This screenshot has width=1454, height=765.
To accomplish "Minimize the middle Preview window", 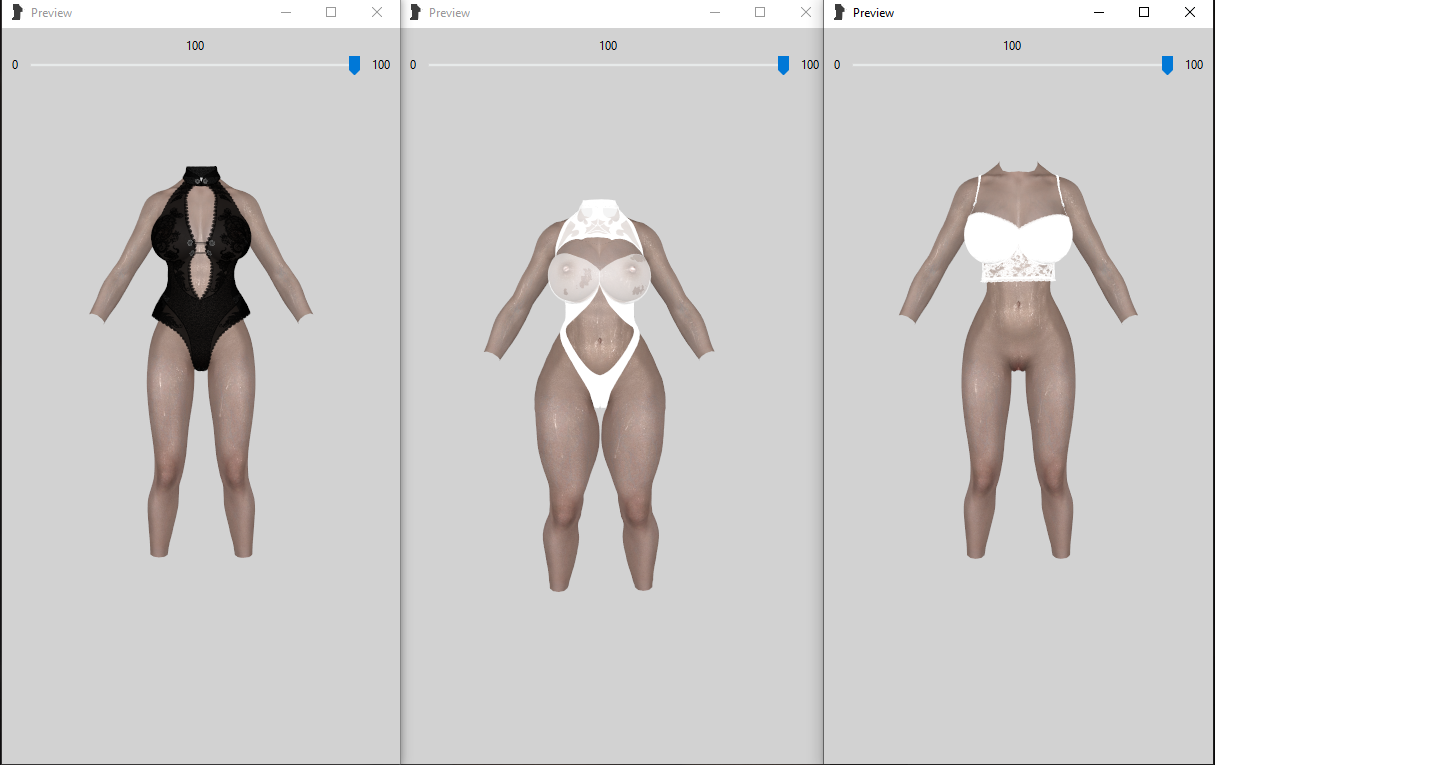I will 715,13.
